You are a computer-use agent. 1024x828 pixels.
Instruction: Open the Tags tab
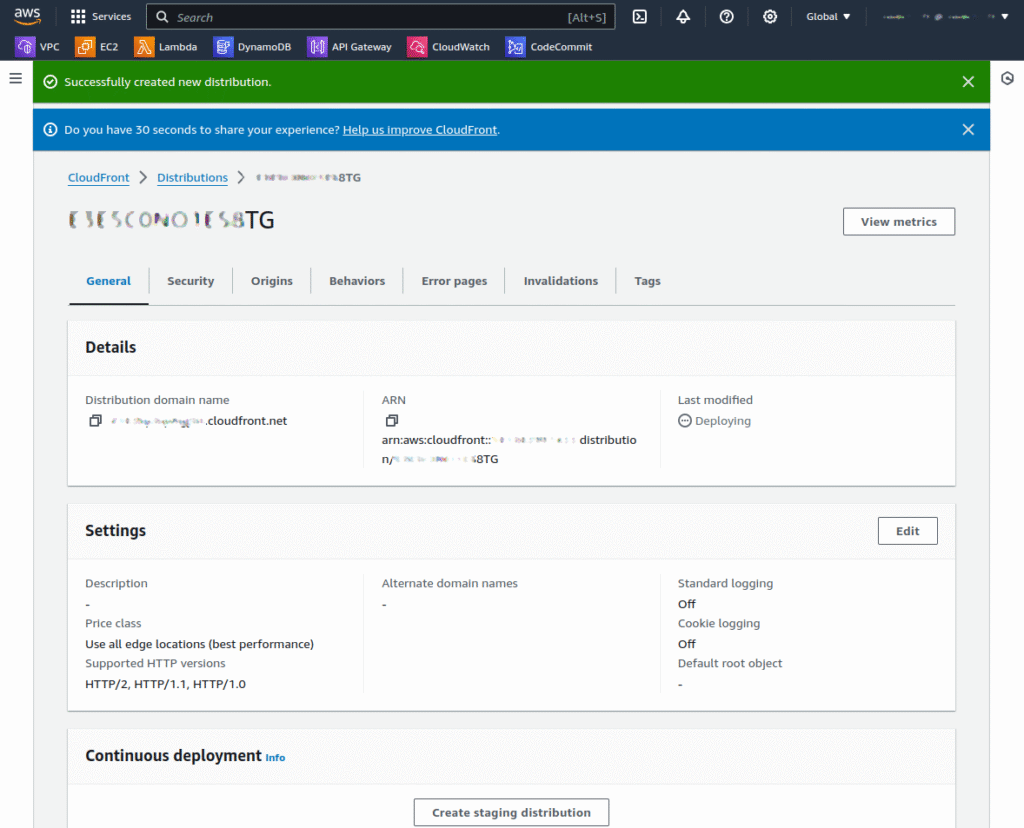pyautogui.click(x=647, y=281)
